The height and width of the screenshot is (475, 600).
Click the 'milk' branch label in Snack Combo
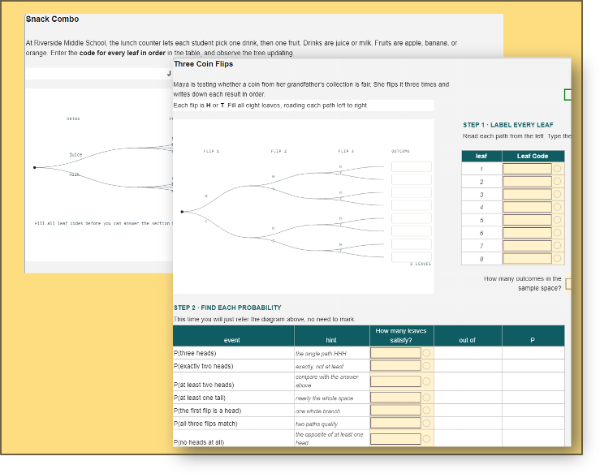tap(74, 174)
